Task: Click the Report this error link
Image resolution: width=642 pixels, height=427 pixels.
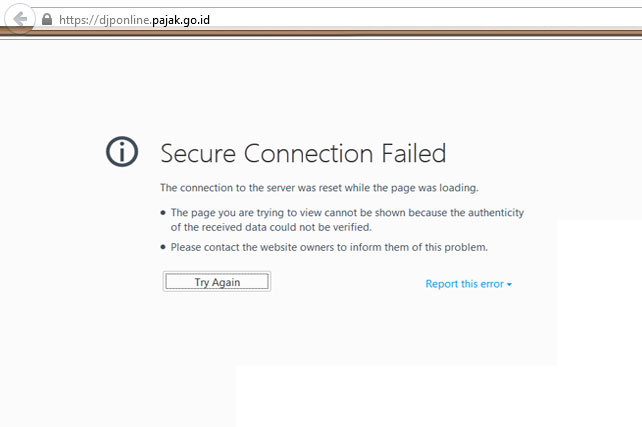Action: [x=465, y=284]
